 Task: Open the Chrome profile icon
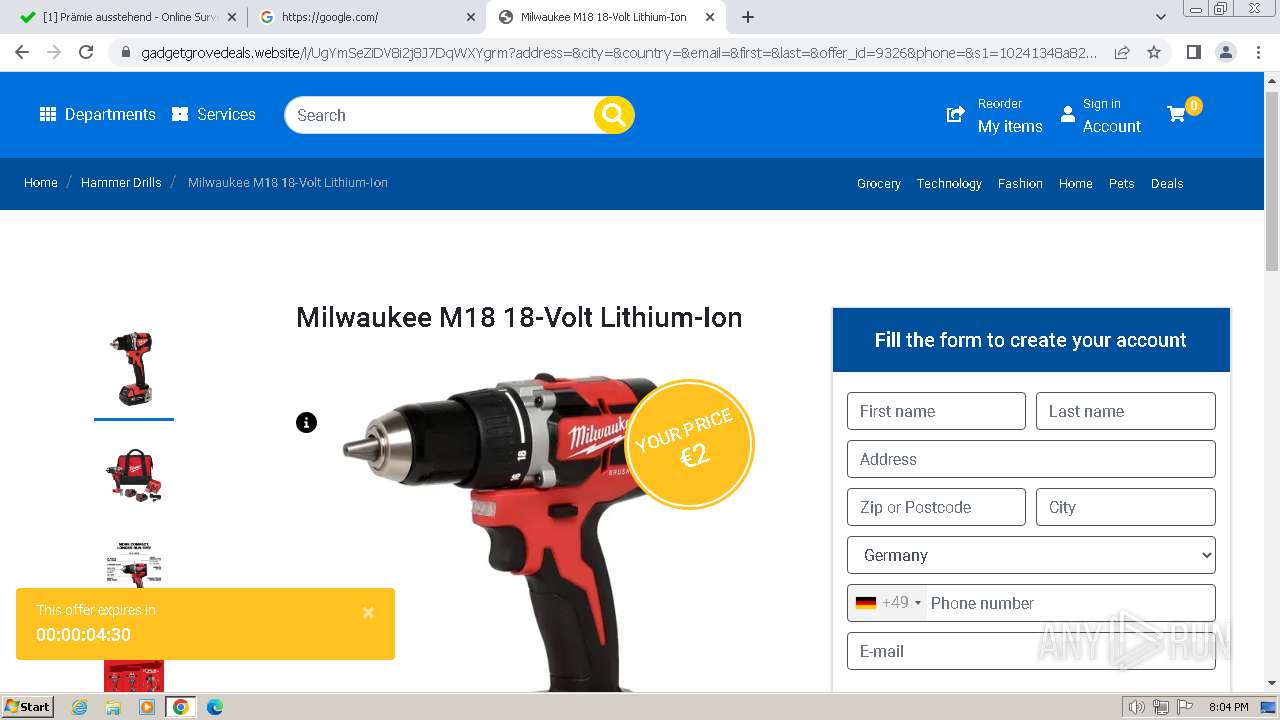(1225, 52)
